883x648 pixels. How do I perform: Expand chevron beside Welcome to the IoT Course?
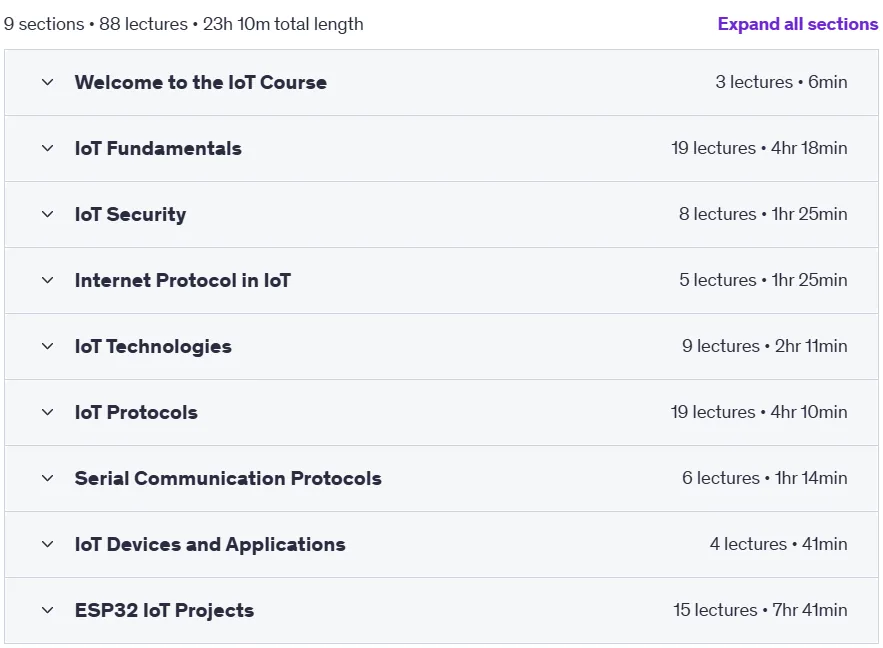tap(48, 82)
